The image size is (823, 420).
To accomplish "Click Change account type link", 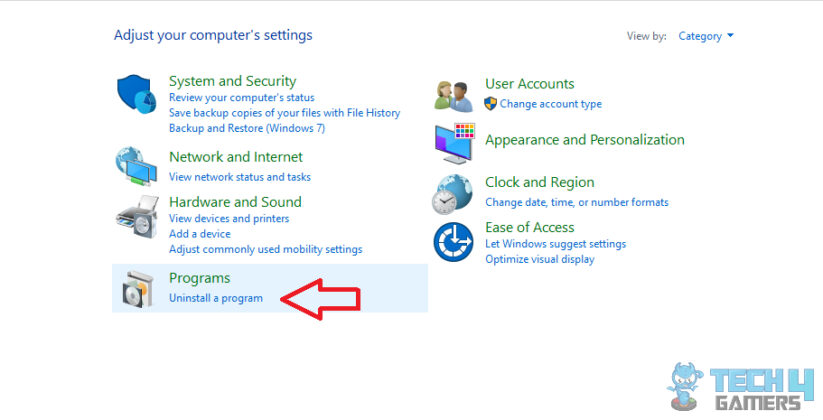I will coord(550,104).
